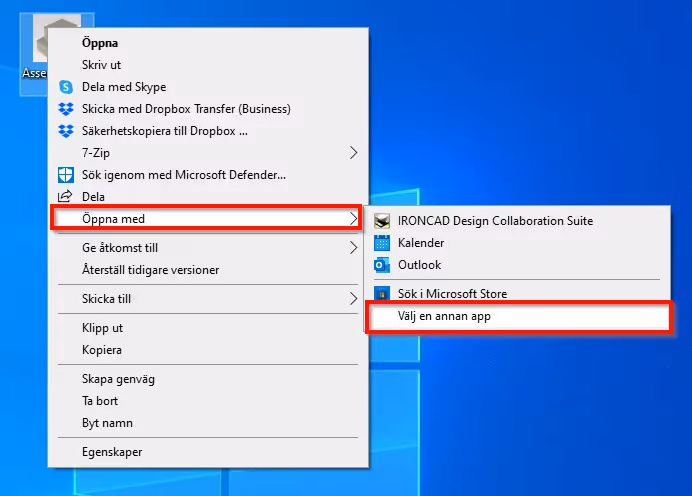This screenshot has height=496, width=692.
Task: Click the Microsoft Defender shield icon
Action: (x=66, y=175)
